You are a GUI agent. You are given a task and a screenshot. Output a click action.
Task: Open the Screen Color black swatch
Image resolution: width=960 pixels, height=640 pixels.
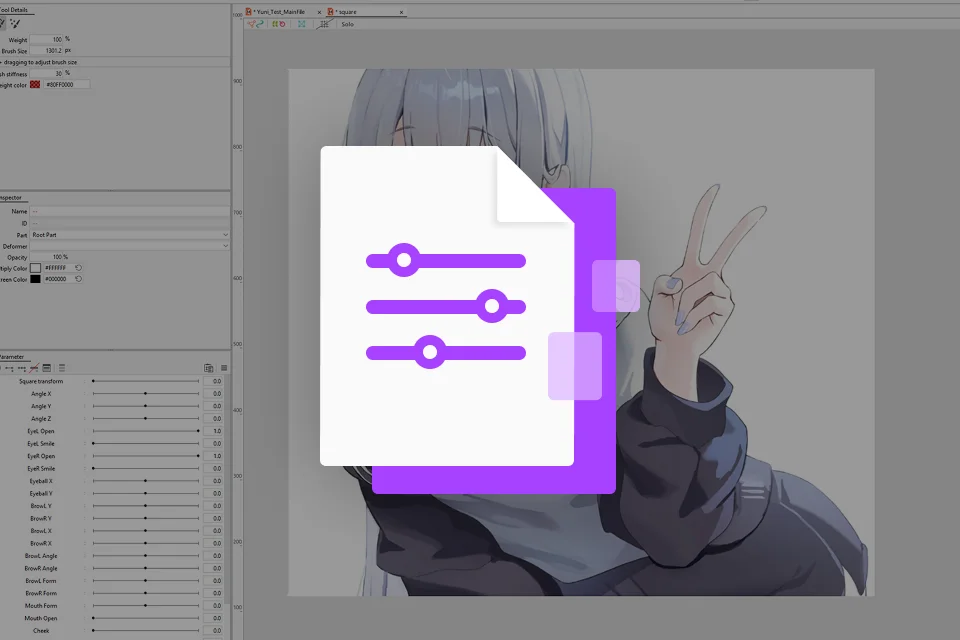[x=36, y=279]
